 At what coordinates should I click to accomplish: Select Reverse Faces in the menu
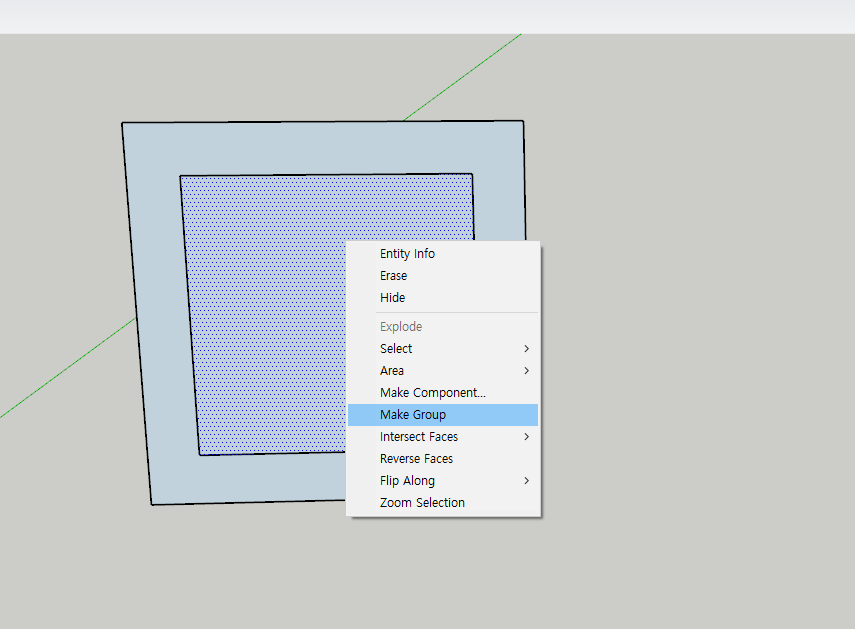point(443,459)
